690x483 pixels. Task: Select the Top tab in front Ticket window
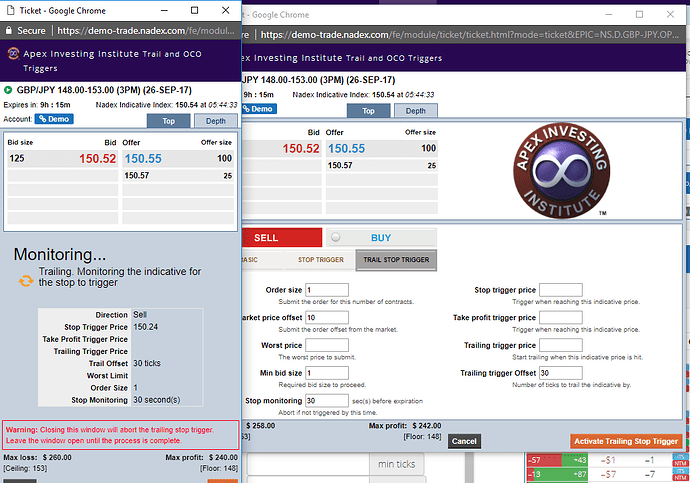pyautogui.click(x=169, y=121)
